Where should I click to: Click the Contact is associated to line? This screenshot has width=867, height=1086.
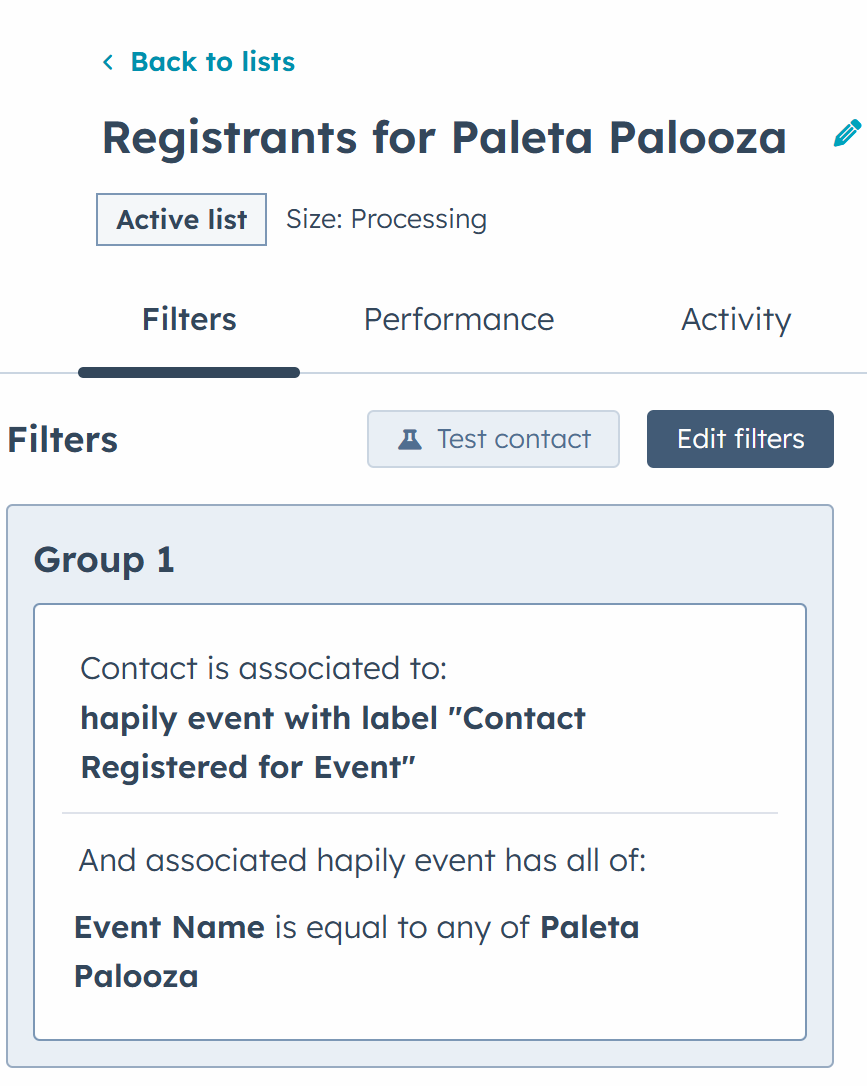click(x=264, y=669)
